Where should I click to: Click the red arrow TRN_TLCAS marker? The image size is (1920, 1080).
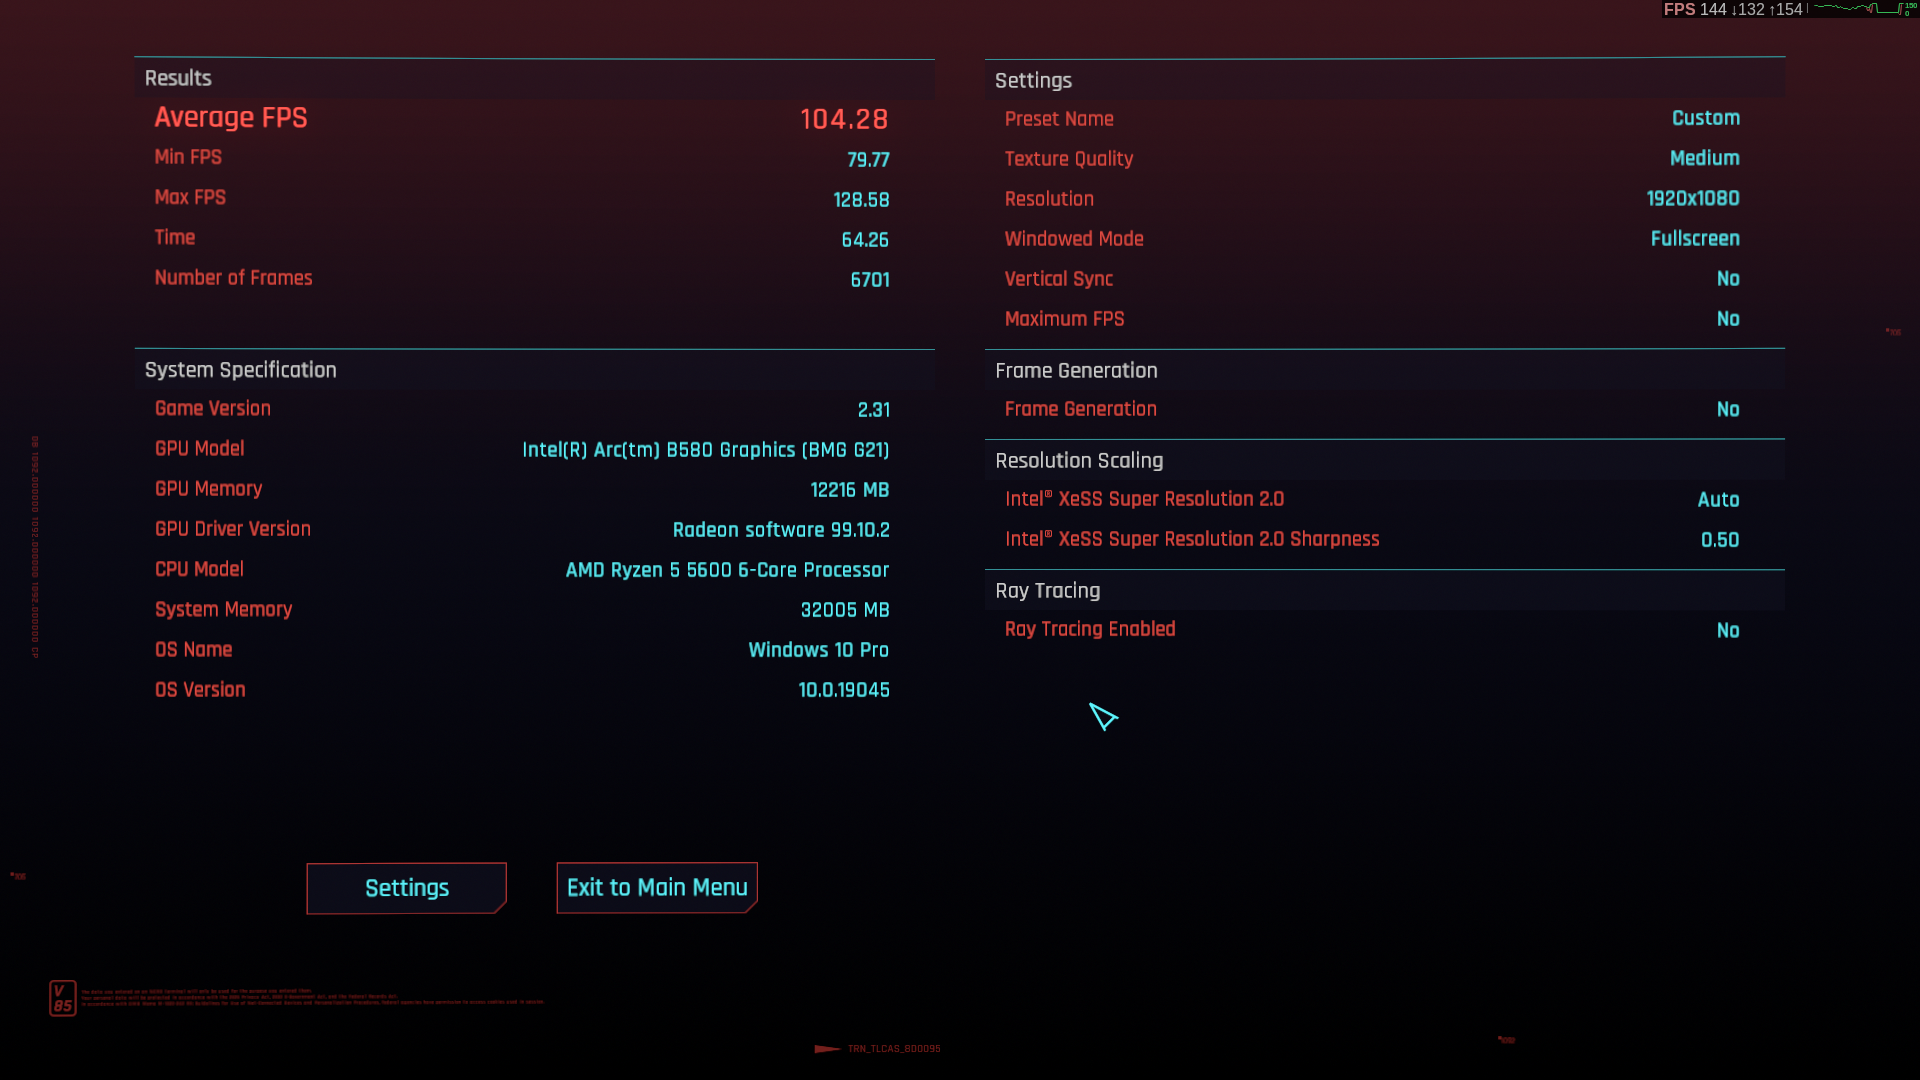[827, 1049]
